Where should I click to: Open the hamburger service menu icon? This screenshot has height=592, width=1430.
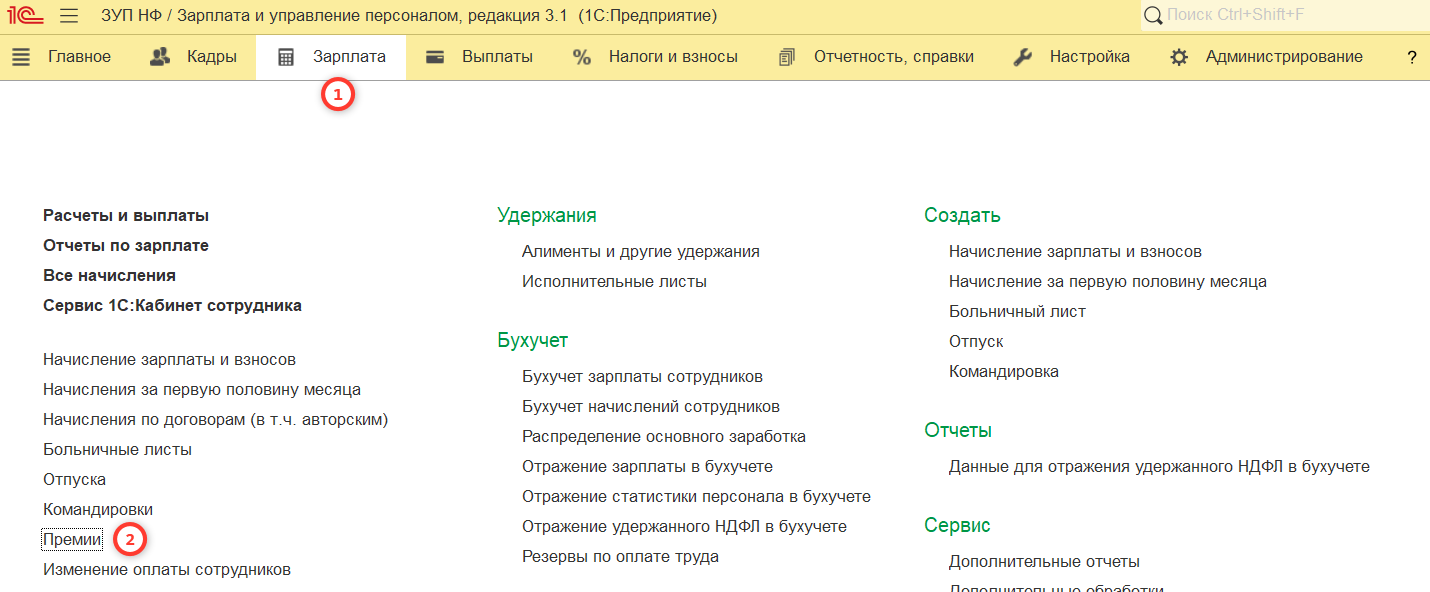pos(69,16)
